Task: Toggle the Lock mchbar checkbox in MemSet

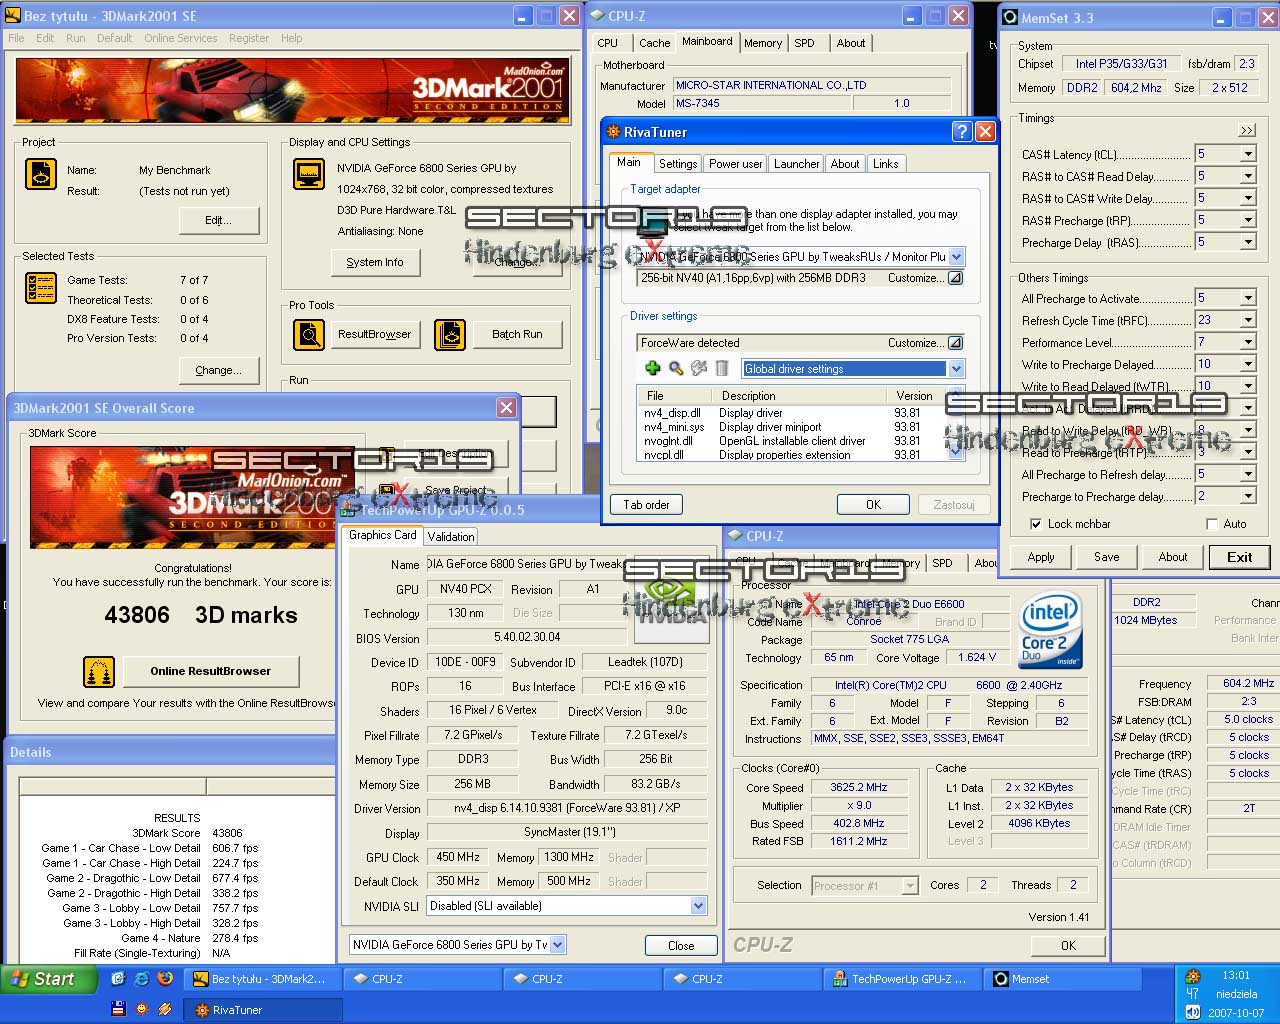Action: coord(1036,524)
